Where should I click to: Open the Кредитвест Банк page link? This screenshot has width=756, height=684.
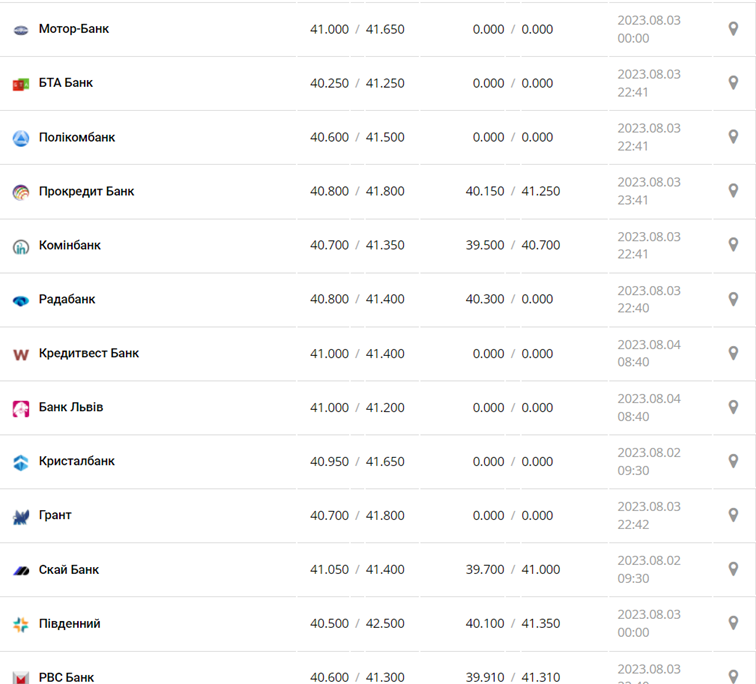coord(89,353)
